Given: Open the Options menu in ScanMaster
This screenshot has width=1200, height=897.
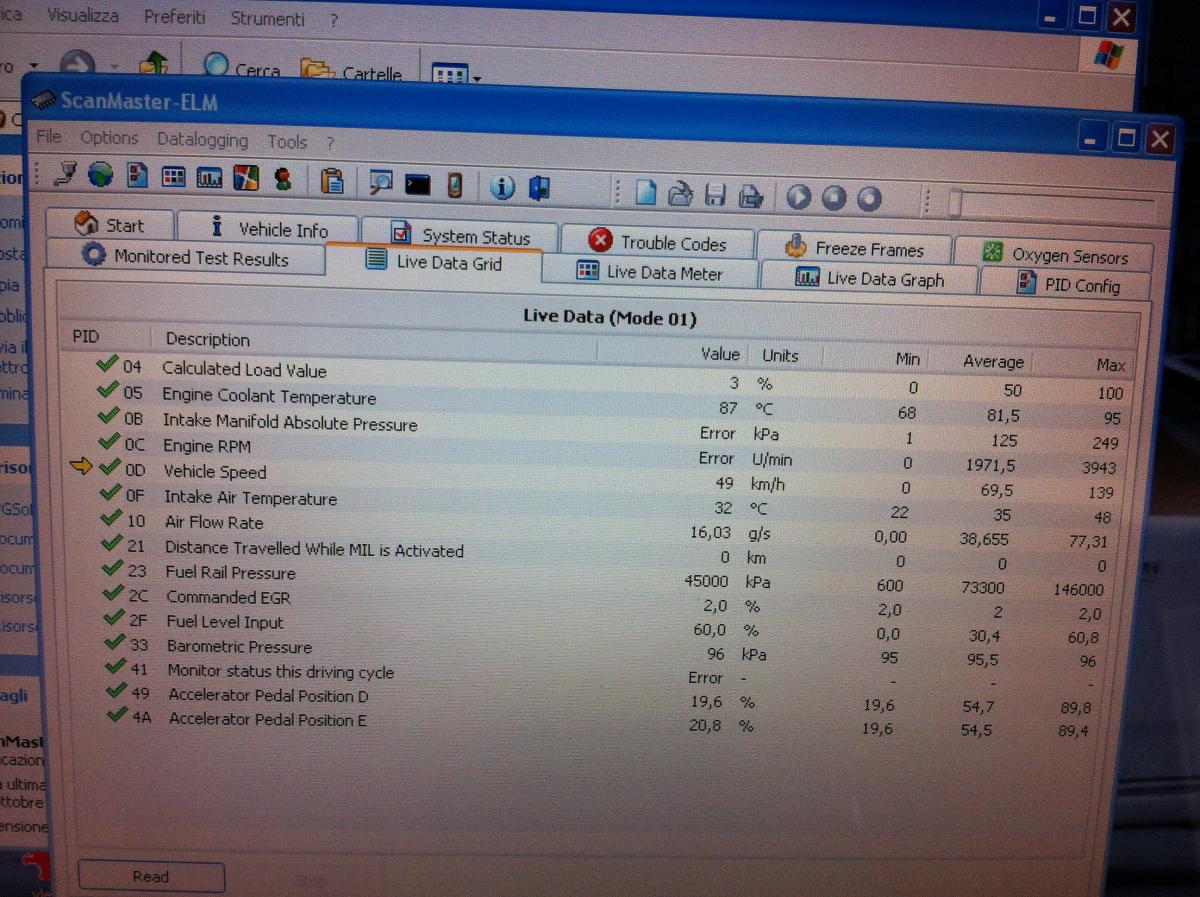Looking at the screenshot, I should pos(109,138).
